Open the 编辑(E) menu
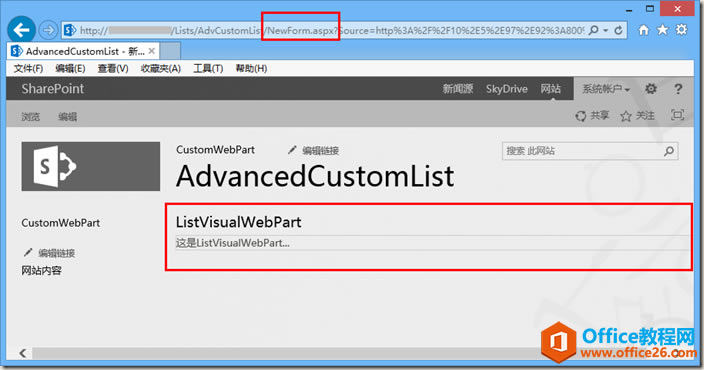The height and width of the screenshot is (370, 704). coord(70,68)
